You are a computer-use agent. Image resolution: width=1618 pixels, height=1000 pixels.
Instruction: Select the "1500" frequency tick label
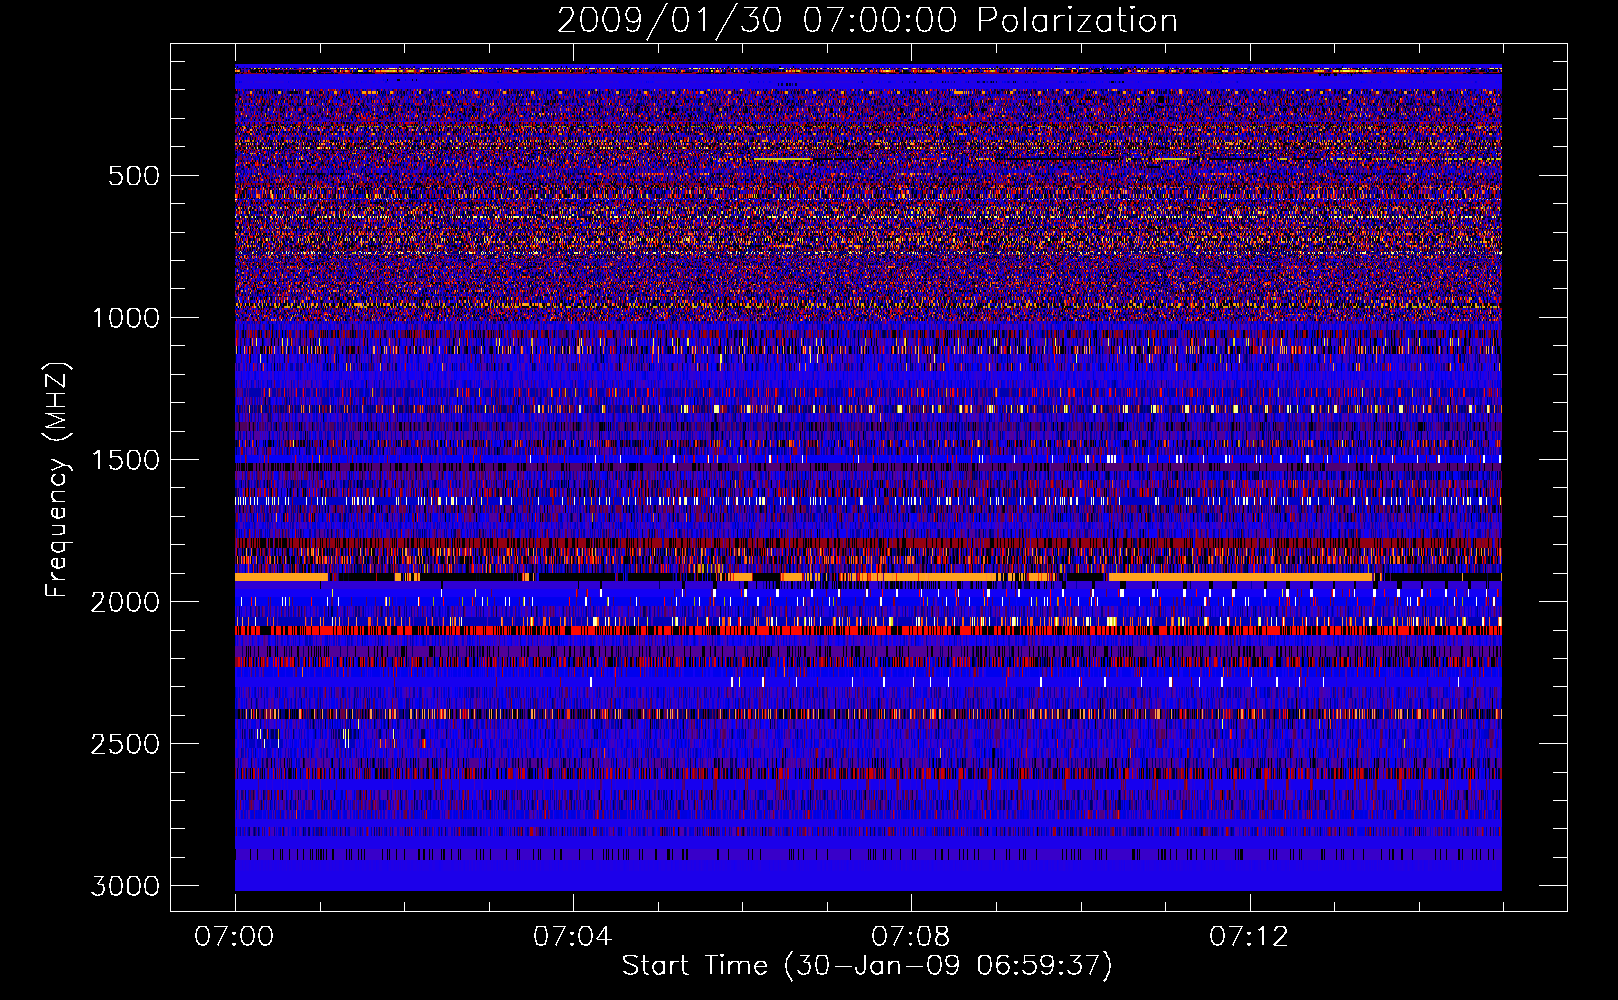125,460
